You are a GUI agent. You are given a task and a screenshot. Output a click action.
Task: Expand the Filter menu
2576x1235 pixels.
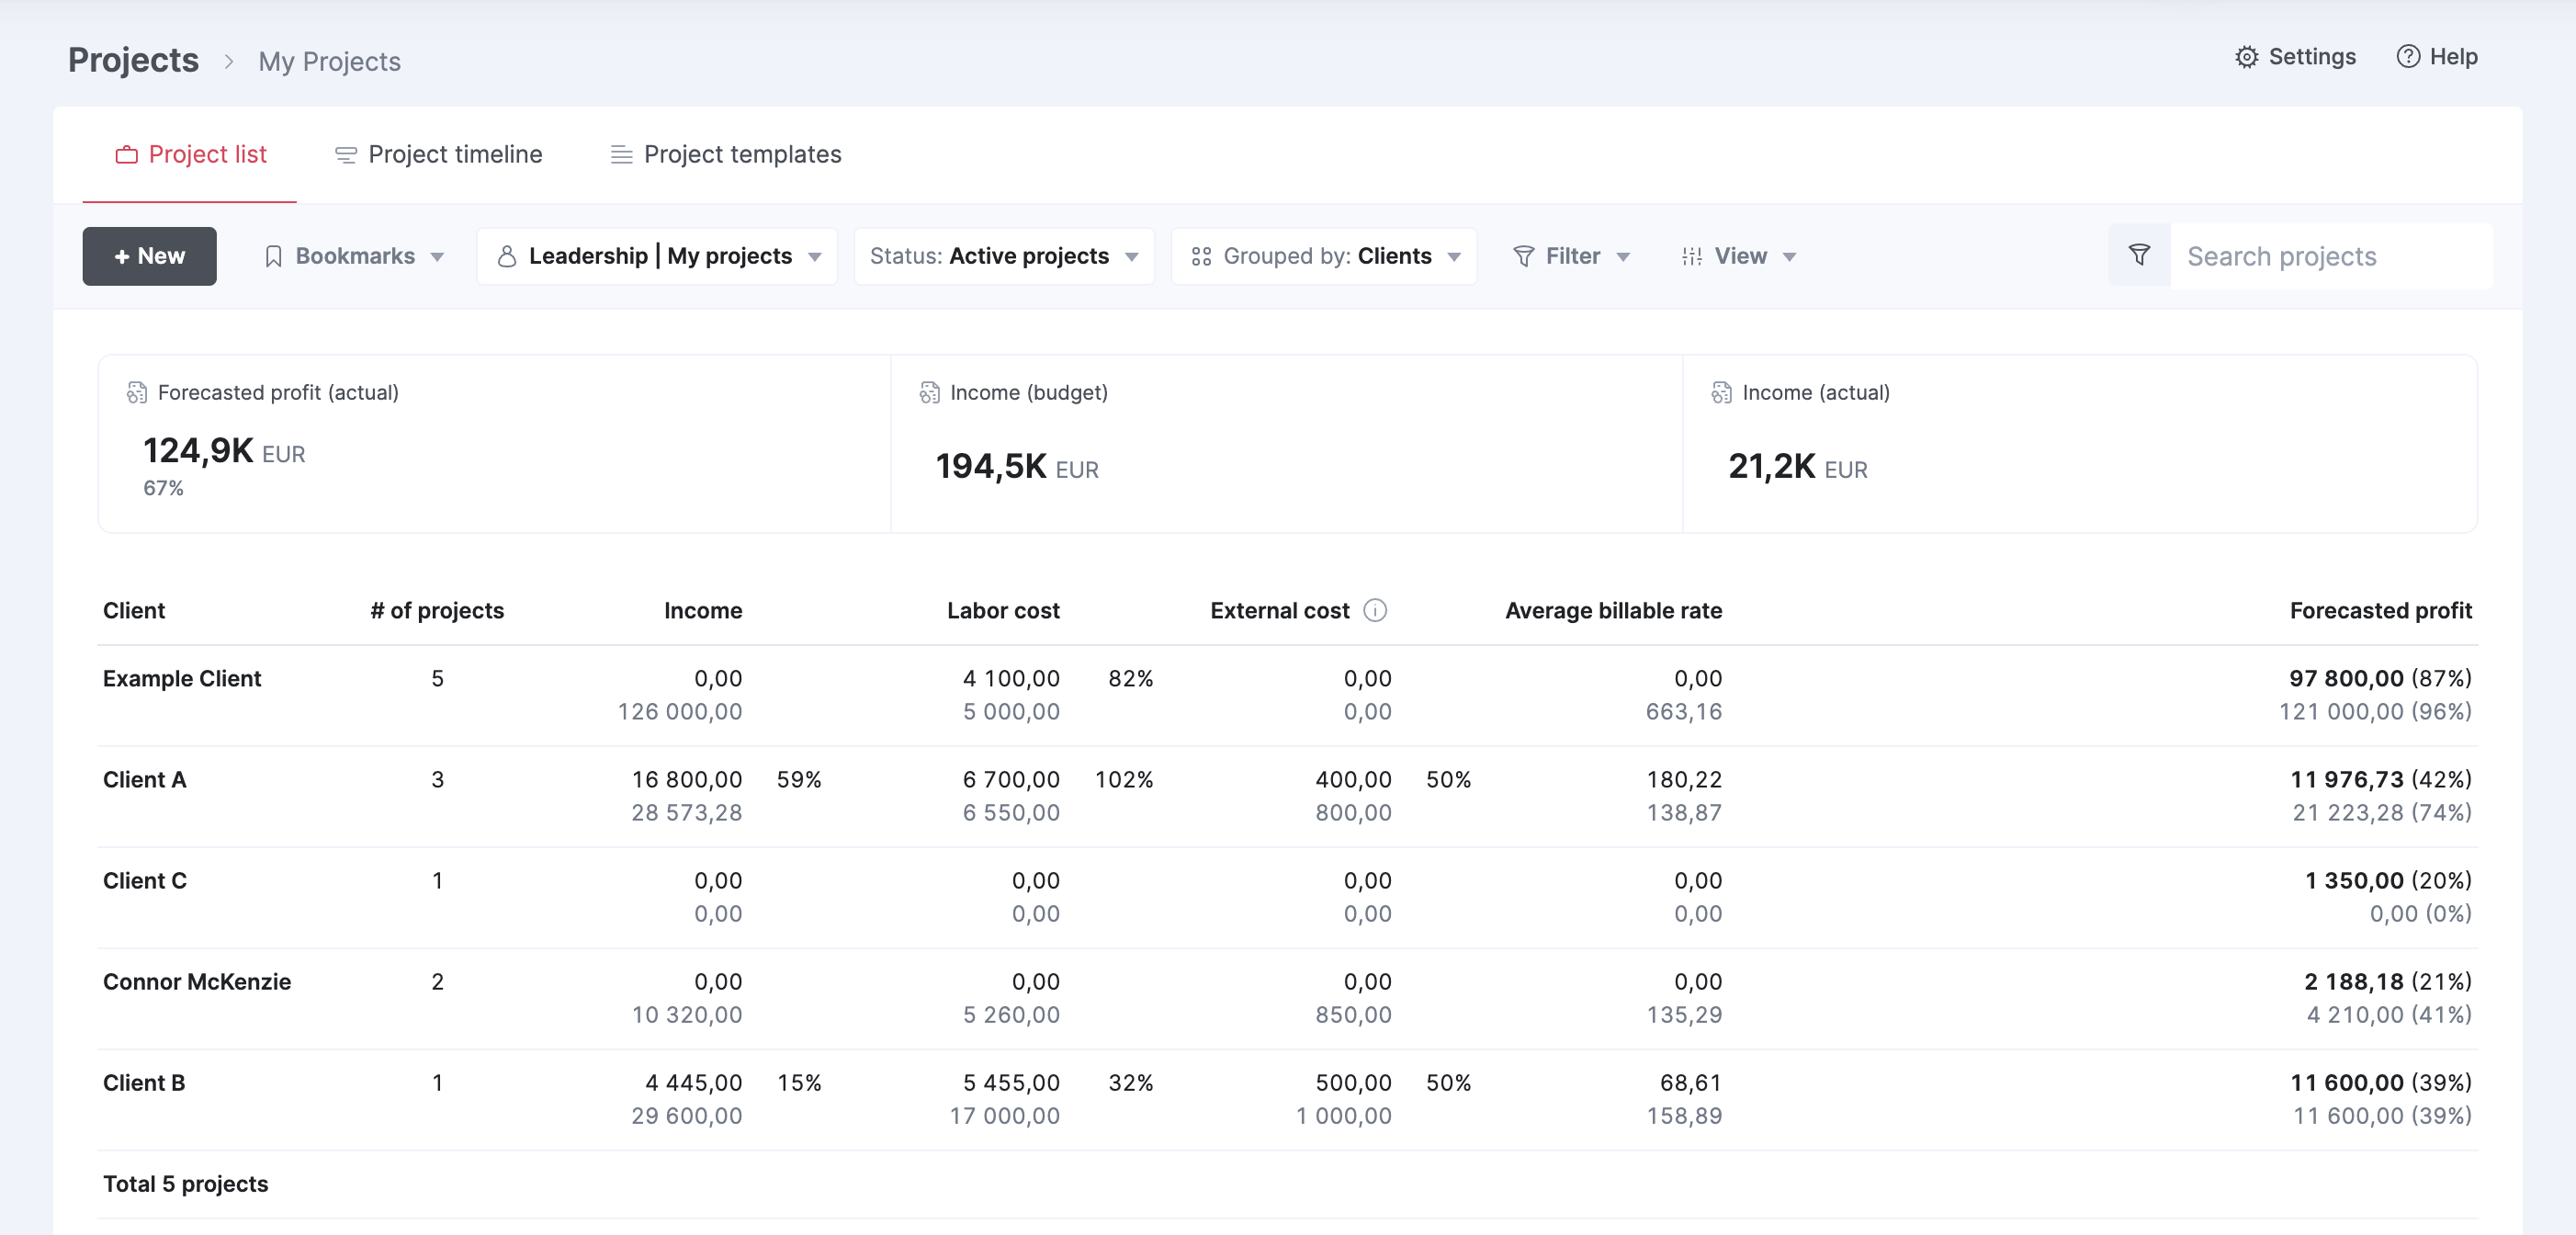pos(1571,256)
